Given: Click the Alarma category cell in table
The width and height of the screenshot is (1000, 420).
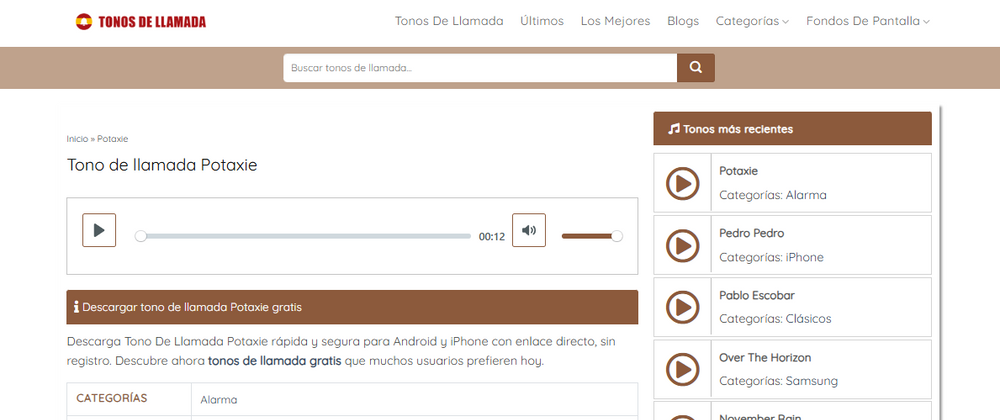Looking at the screenshot, I should 415,400.
